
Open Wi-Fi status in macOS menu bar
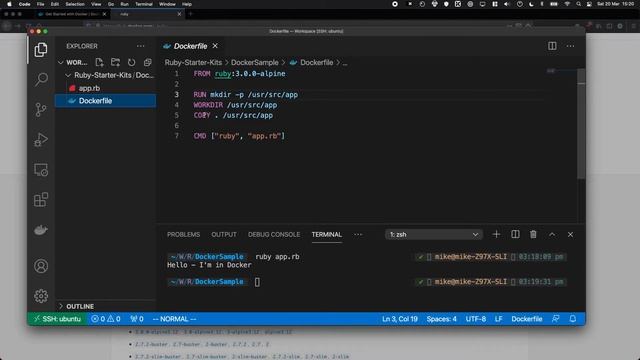click(x=567, y=4)
